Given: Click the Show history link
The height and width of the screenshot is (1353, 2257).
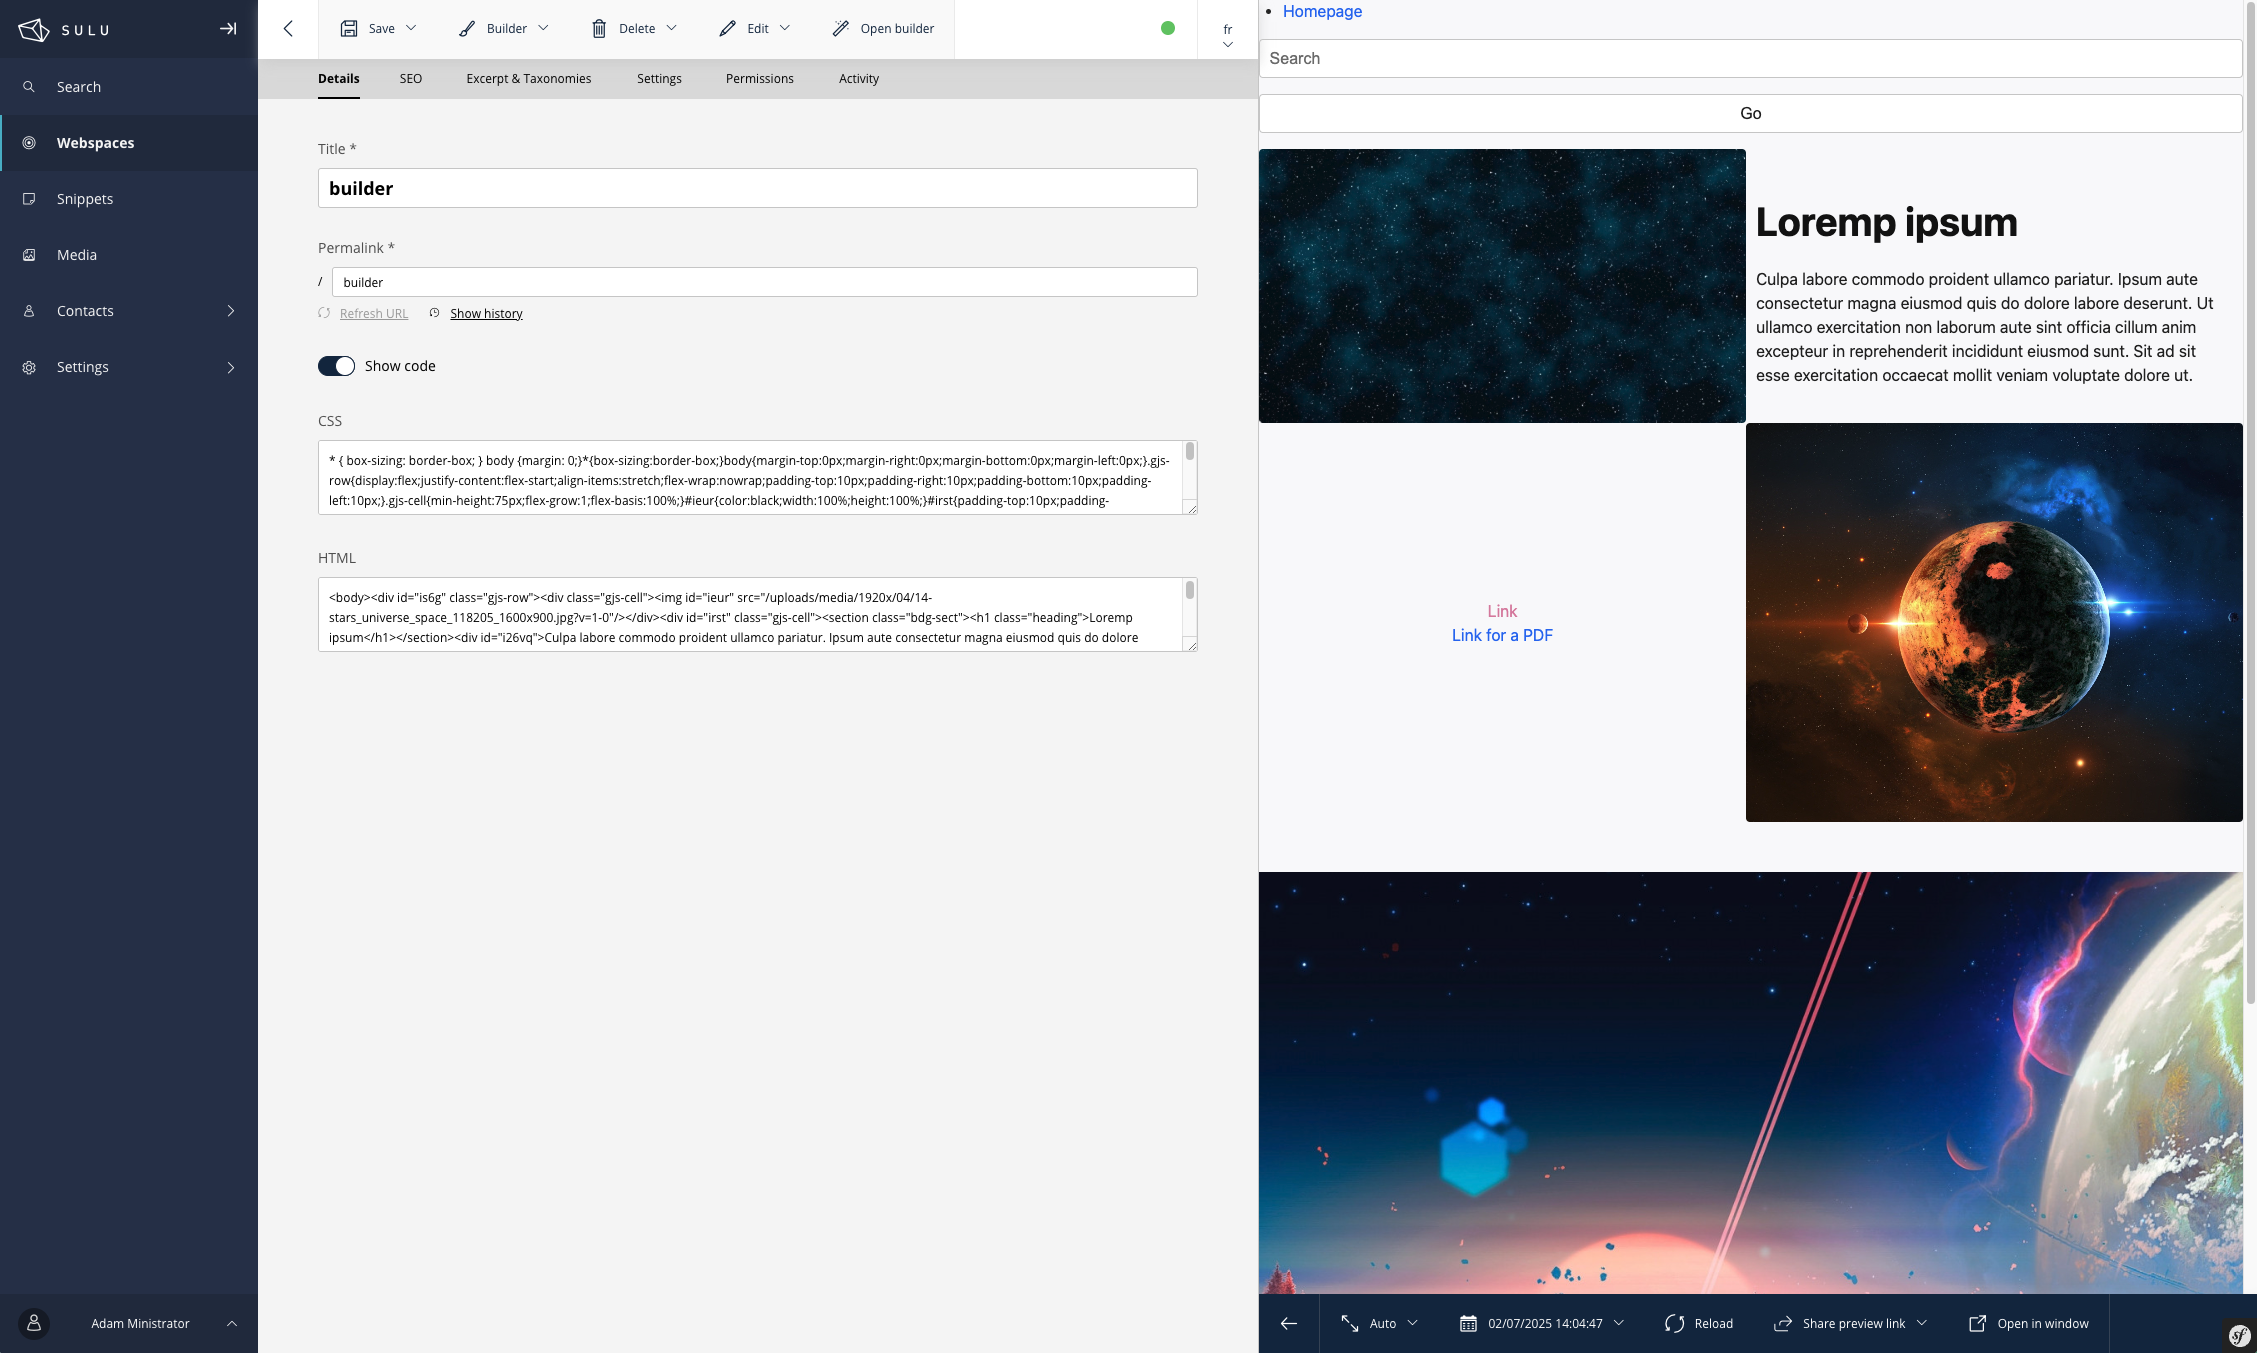Looking at the screenshot, I should click(x=486, y=314).
